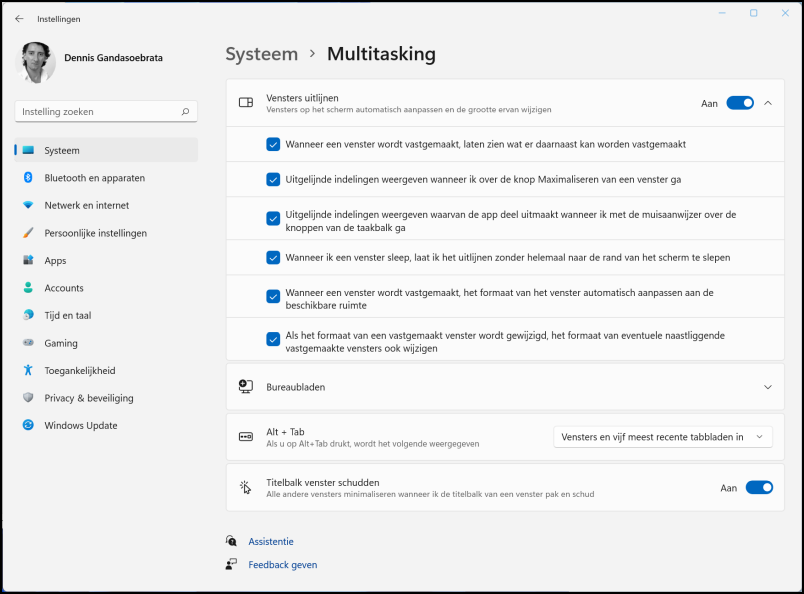The height and width of the screenshot is (594, 804).
Task: Click the Titelbalk venster schudden cursor icon
Action: pos(246,487)
